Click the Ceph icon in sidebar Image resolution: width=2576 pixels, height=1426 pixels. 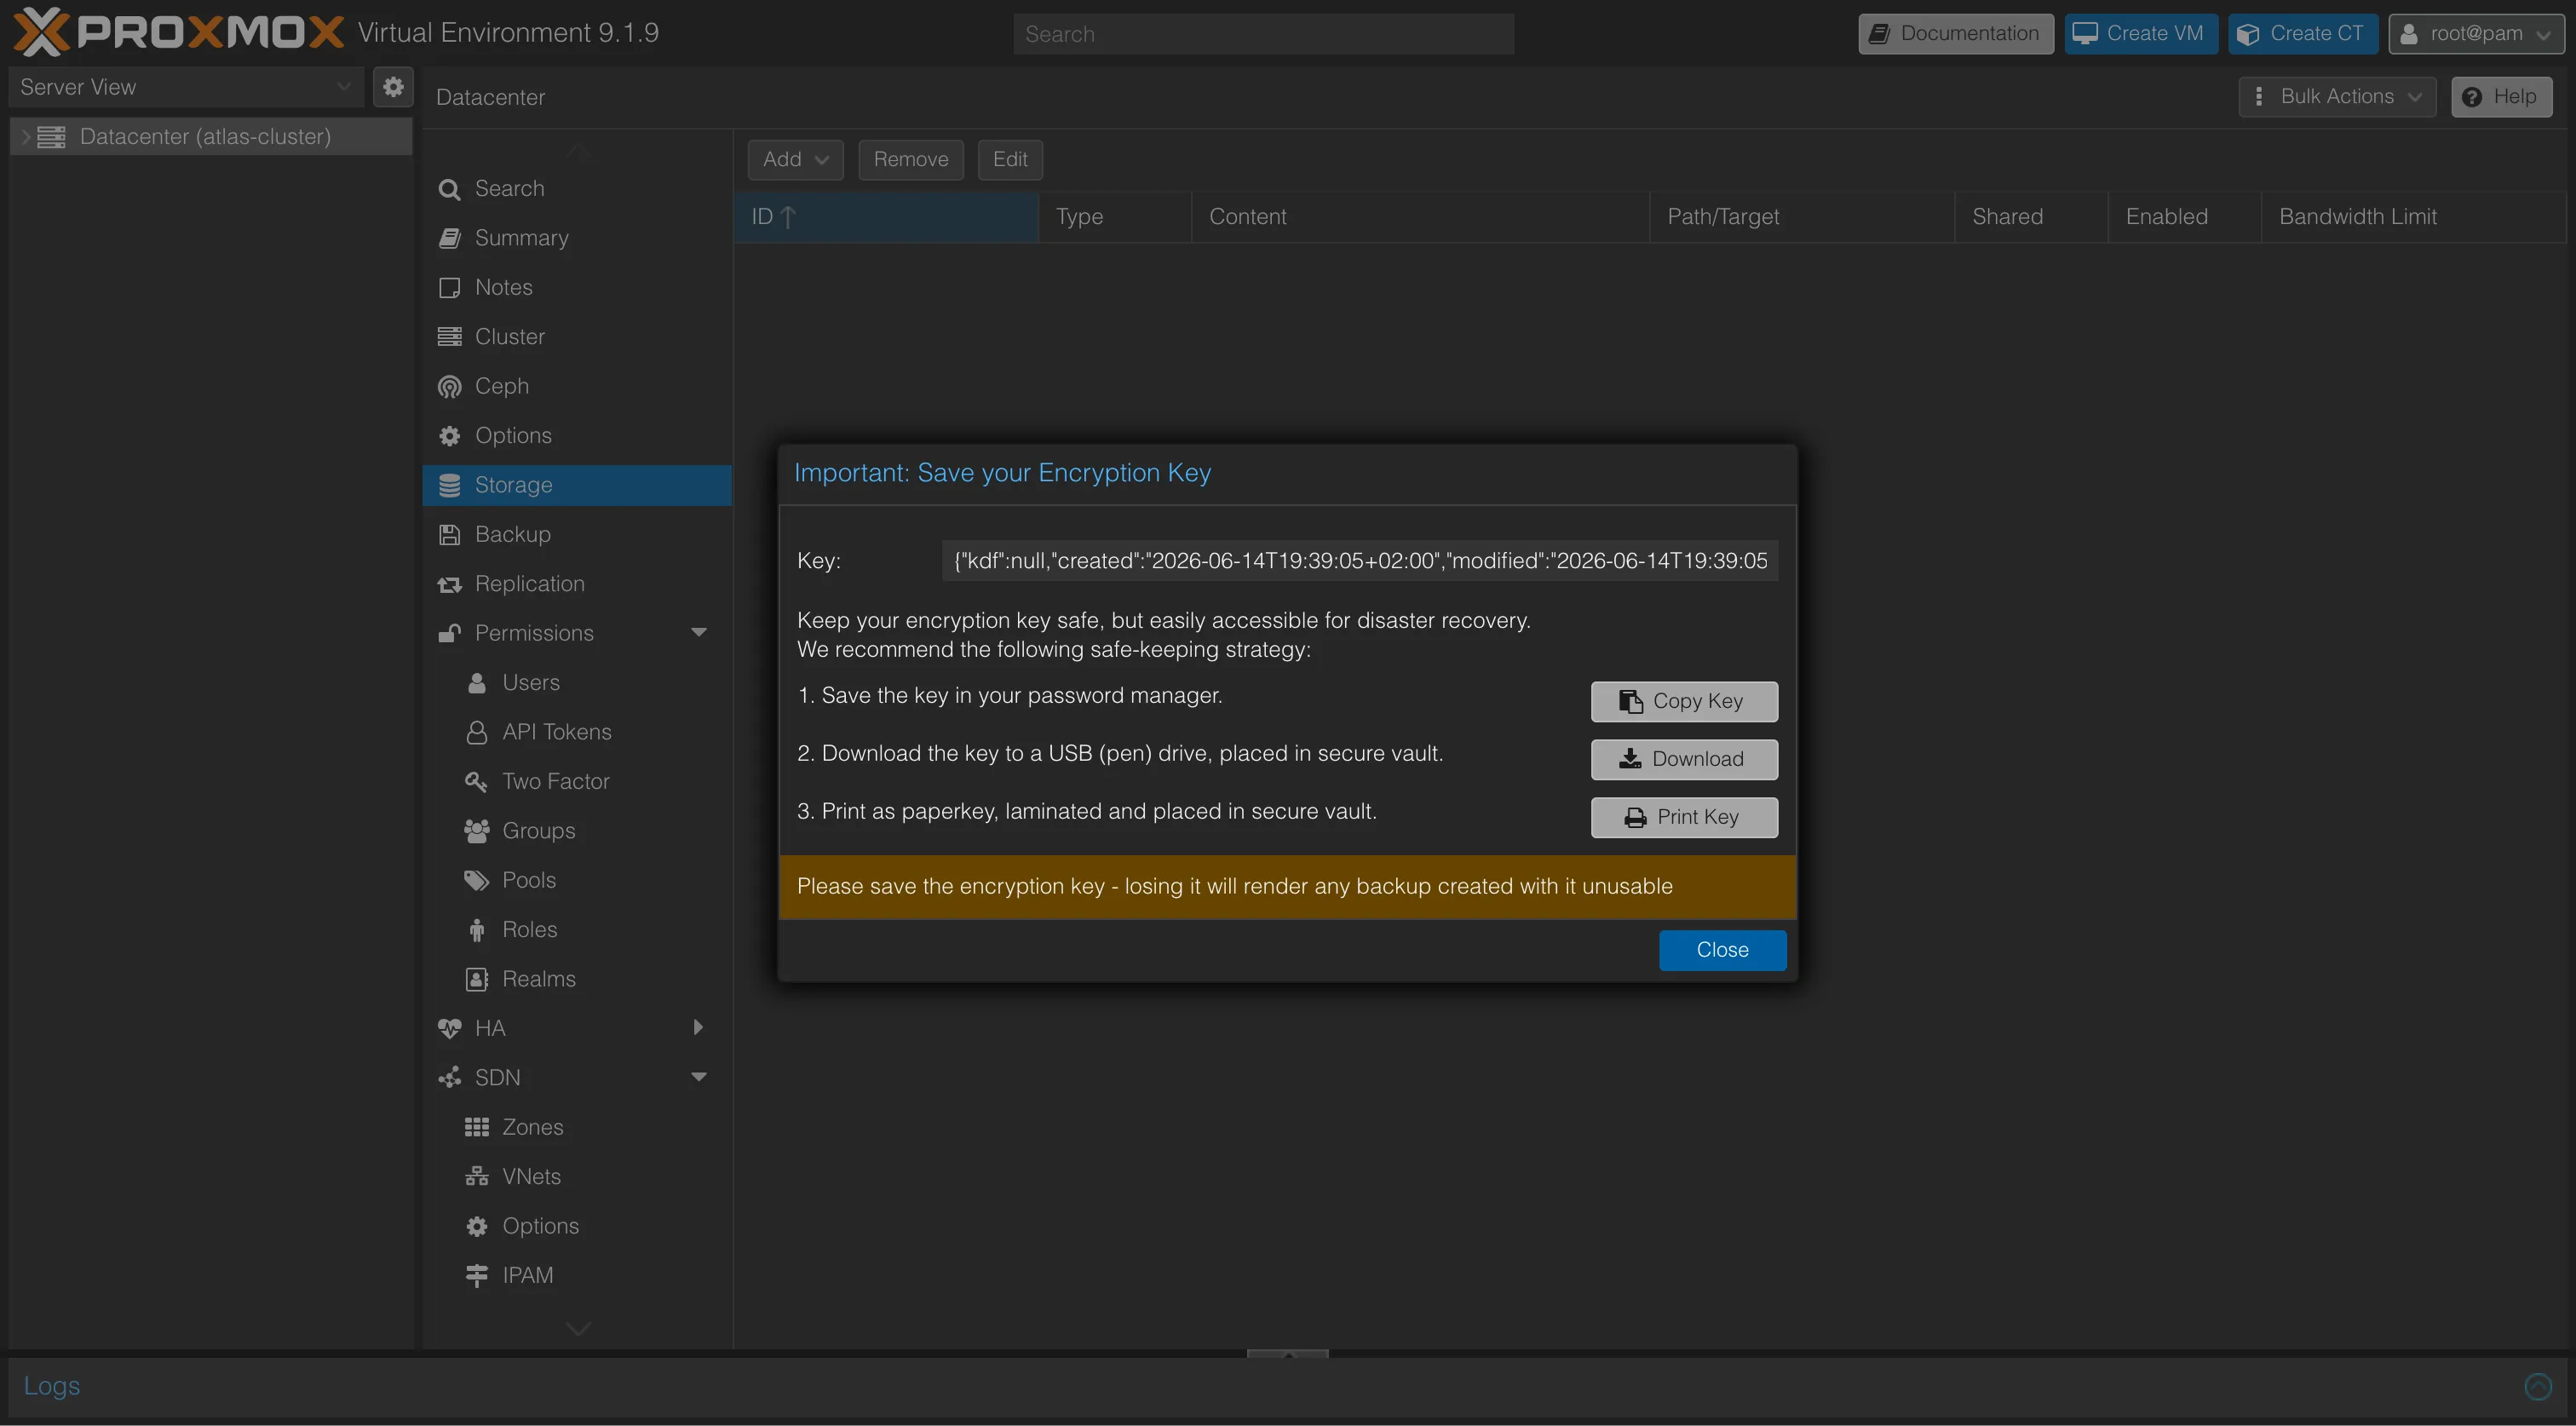(x=449, y=387)
